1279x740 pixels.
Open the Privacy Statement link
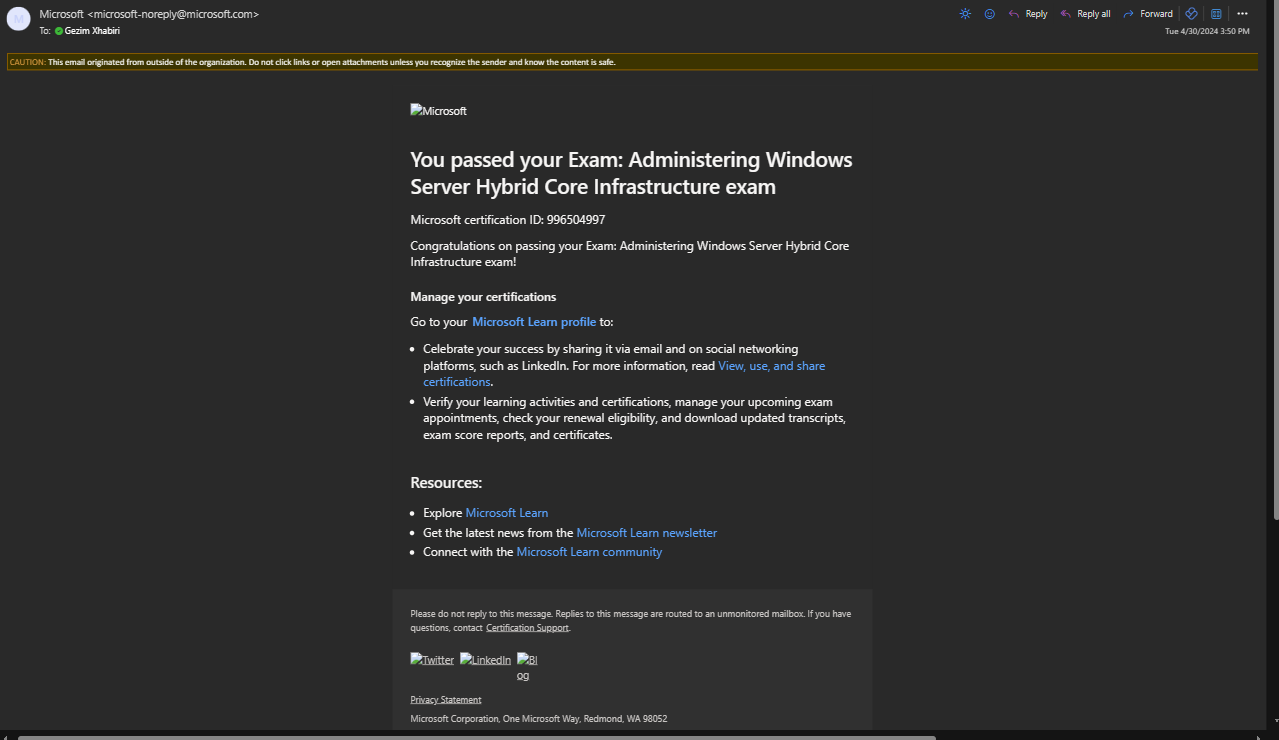point(445,700)
